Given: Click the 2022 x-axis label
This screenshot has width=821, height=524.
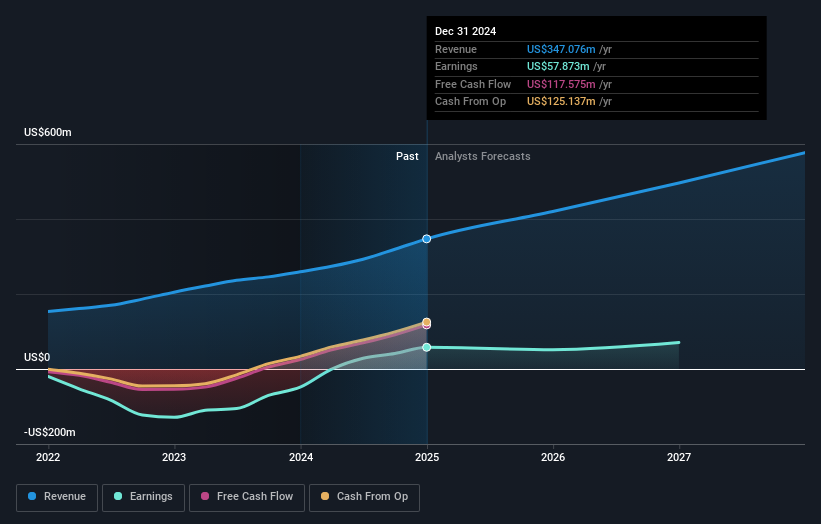Looking at the screenshot, I should coord(48,458).
